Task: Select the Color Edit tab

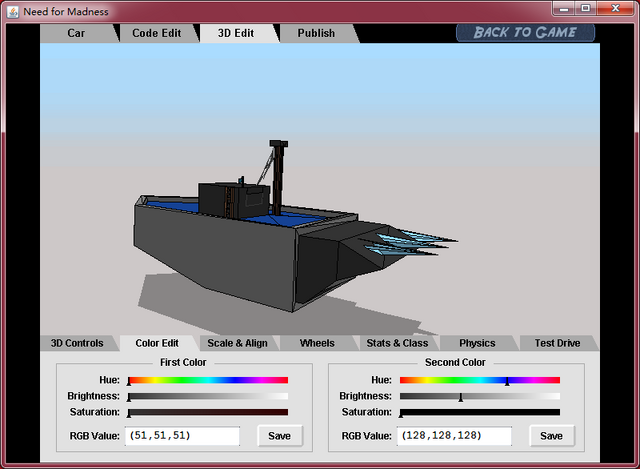Action: [x=157, y=343]
